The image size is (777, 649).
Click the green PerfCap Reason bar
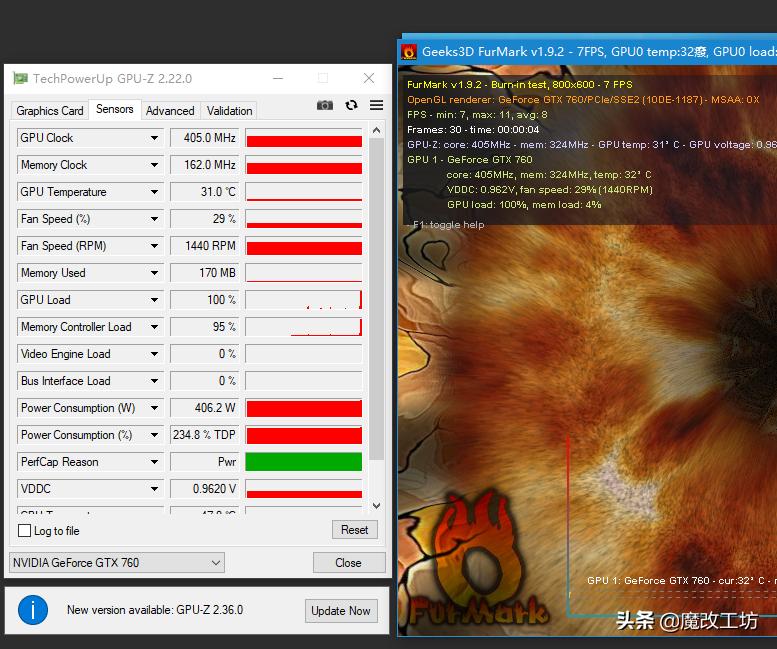tap(304, 462)
